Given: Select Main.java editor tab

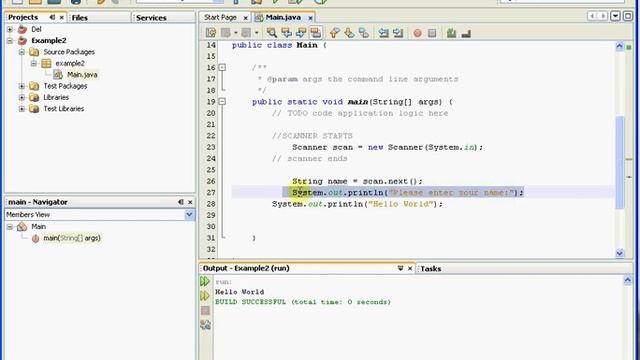Looking at the screenshot, I should point(283,17).
